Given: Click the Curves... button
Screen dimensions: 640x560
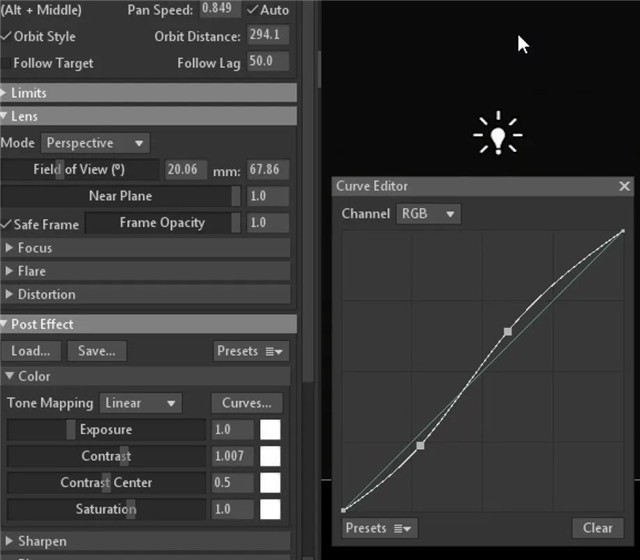Looking at the screenshot, I should coord(247,403).
